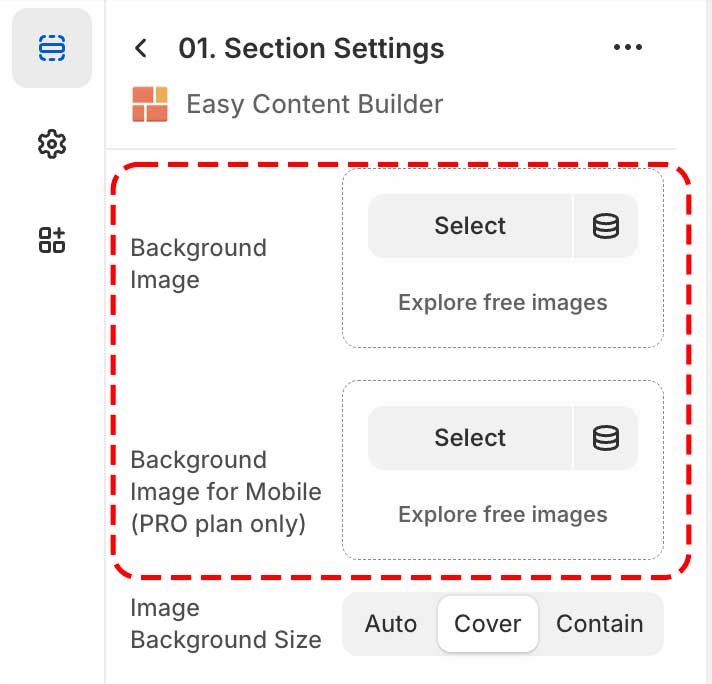This screenshot has width=712, height=684.
Task: Set Image Background Size to Cover
Action: [487, 624]
